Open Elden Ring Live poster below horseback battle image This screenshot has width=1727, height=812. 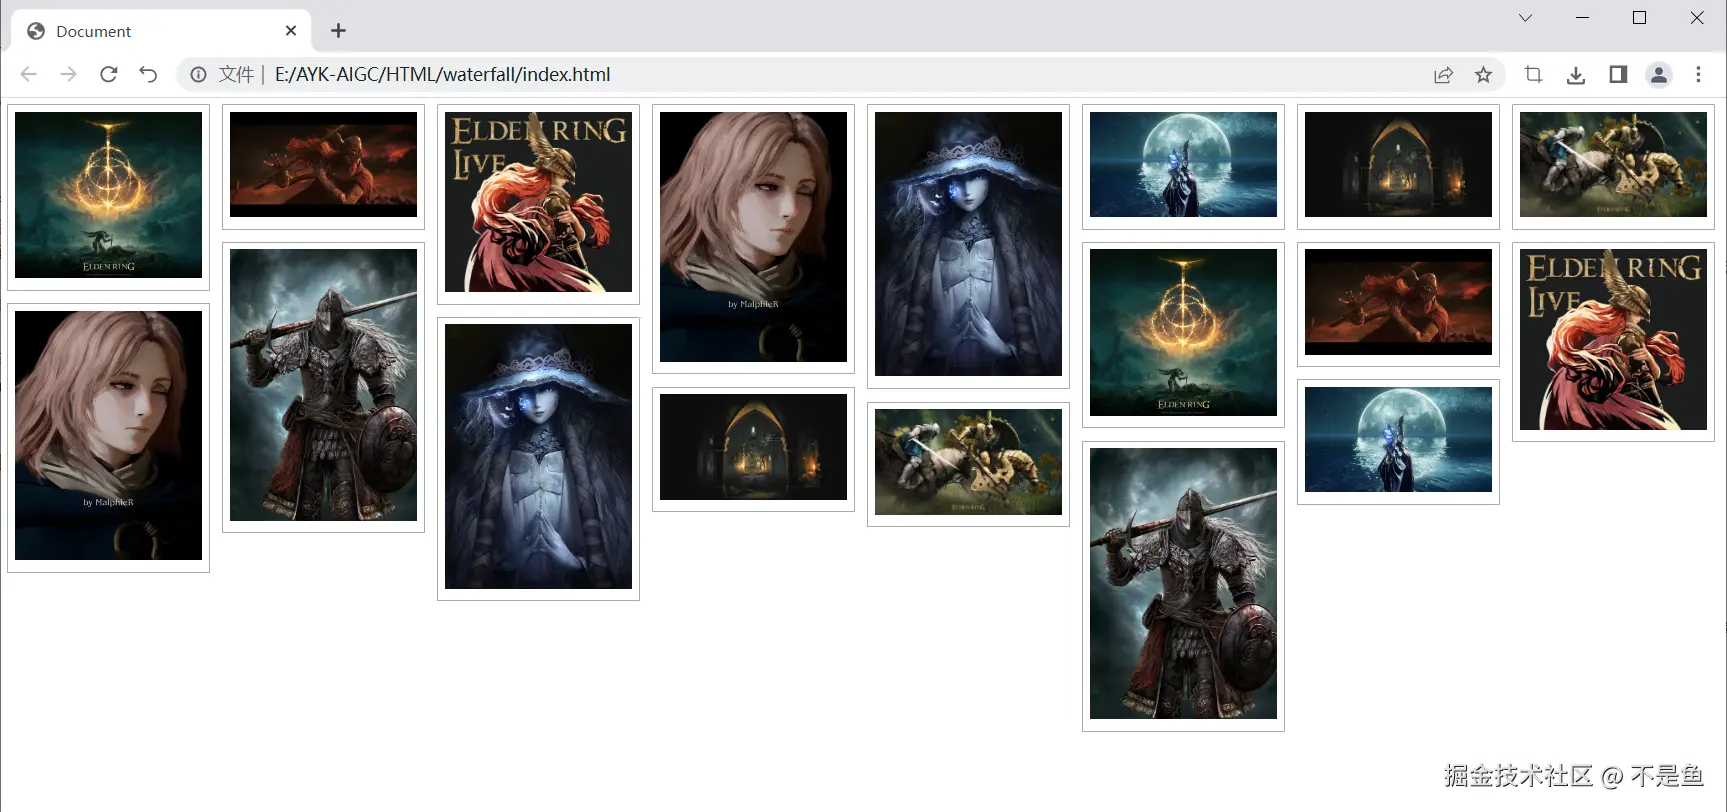(x=1613, y=340)
